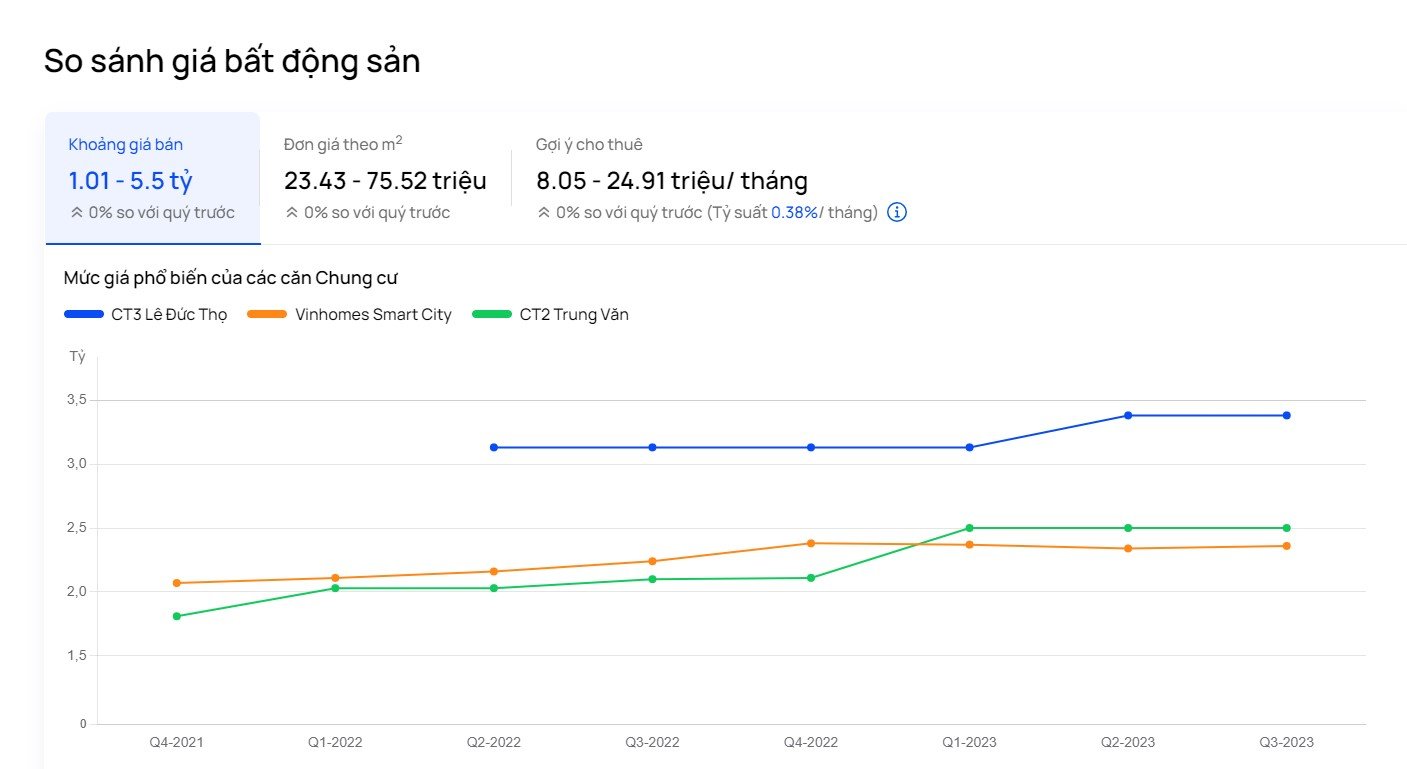Click the Q3-2022 axis label
This screenshot has height=769, width=1407.
pos(652,742)
